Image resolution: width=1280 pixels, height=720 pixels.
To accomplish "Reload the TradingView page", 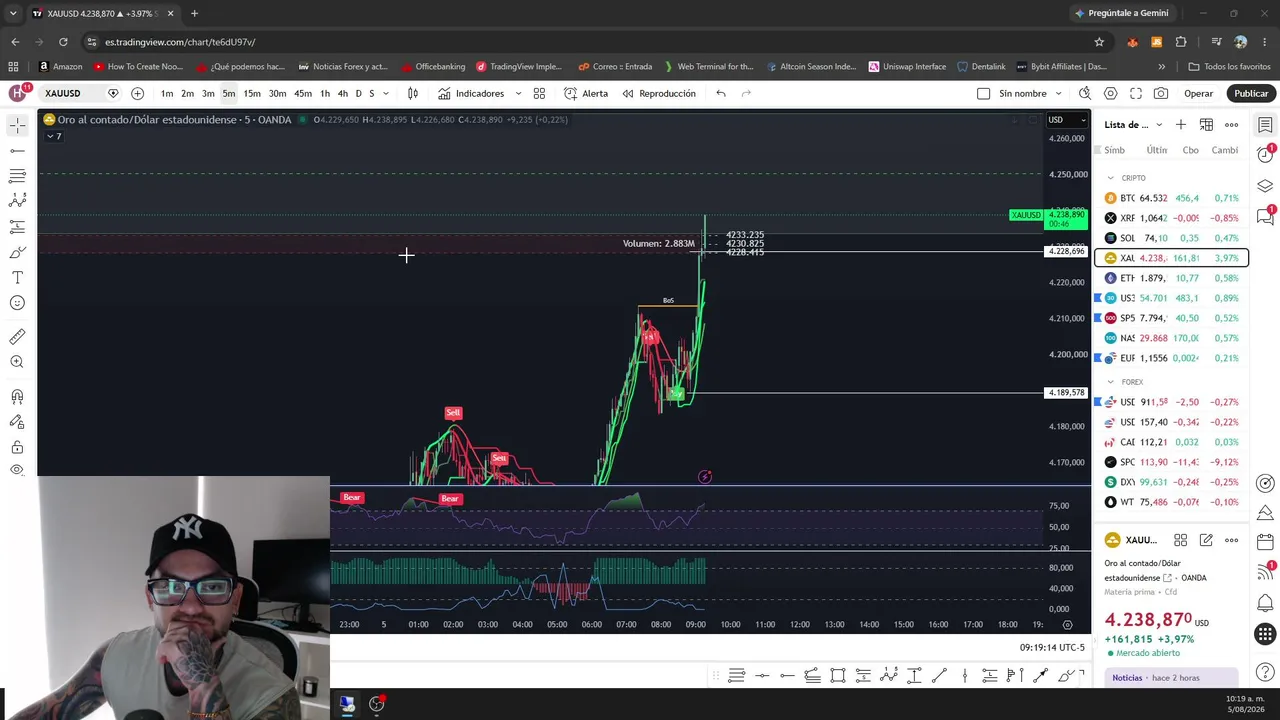I will (x=63, y=42).
